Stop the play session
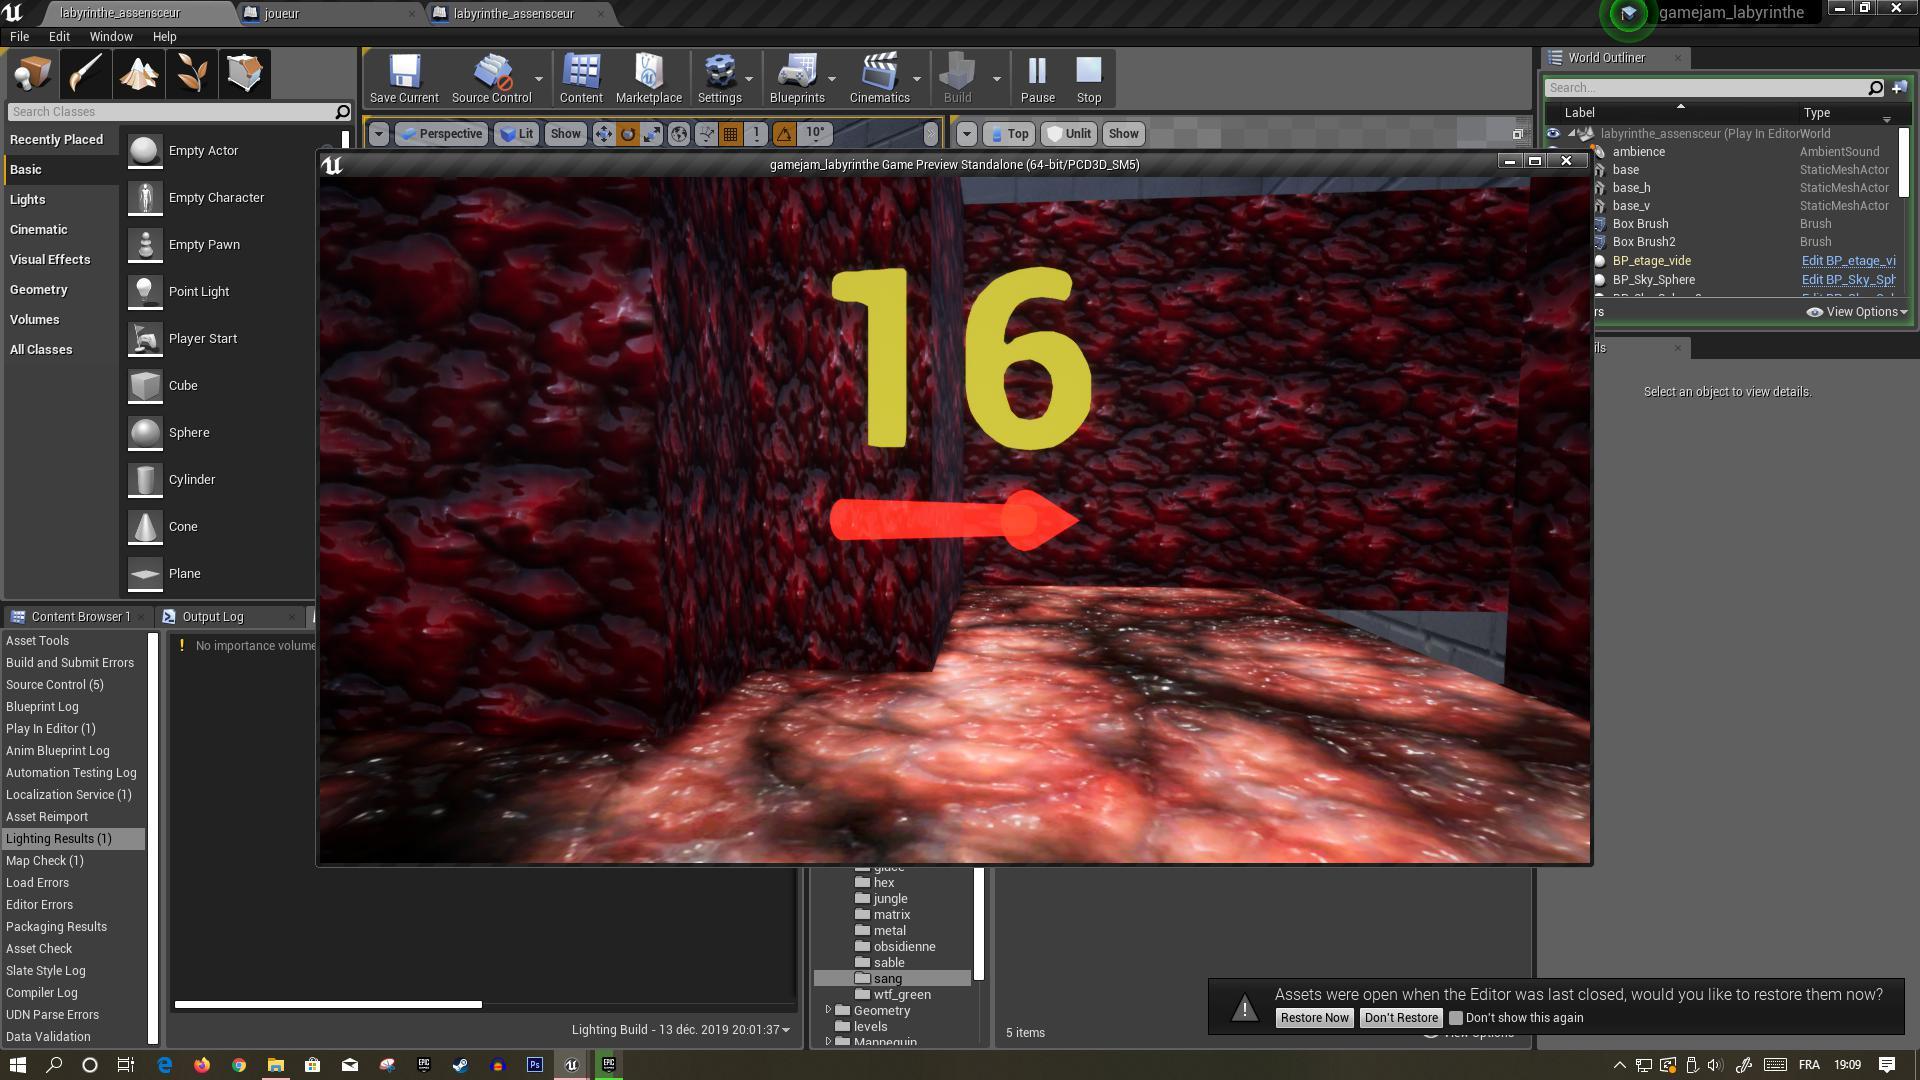The width and height of the screenshot is (1920, 1080). click(1088, 78)
